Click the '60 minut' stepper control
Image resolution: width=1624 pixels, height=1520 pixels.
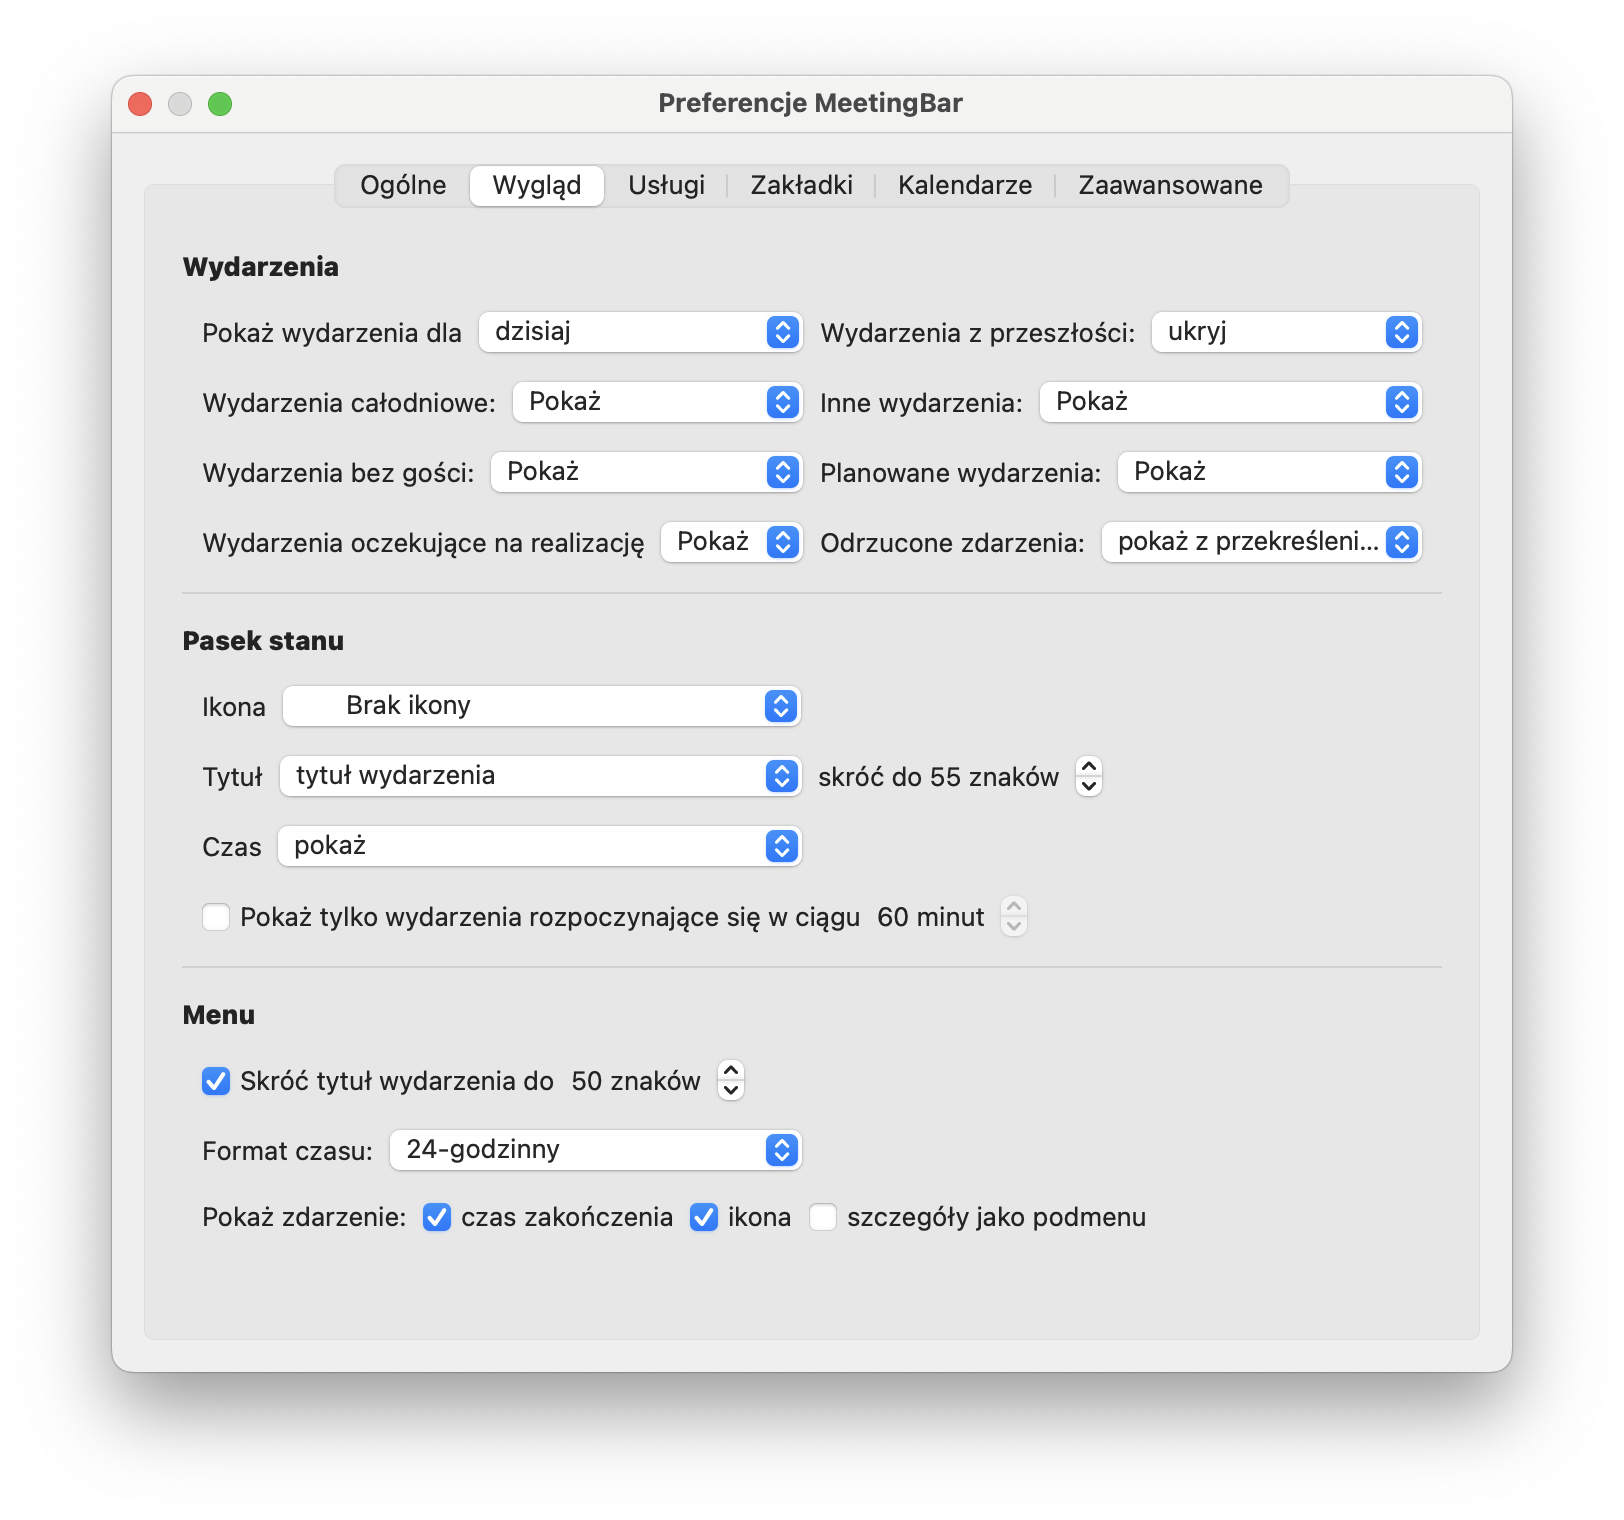(1014, 916)
